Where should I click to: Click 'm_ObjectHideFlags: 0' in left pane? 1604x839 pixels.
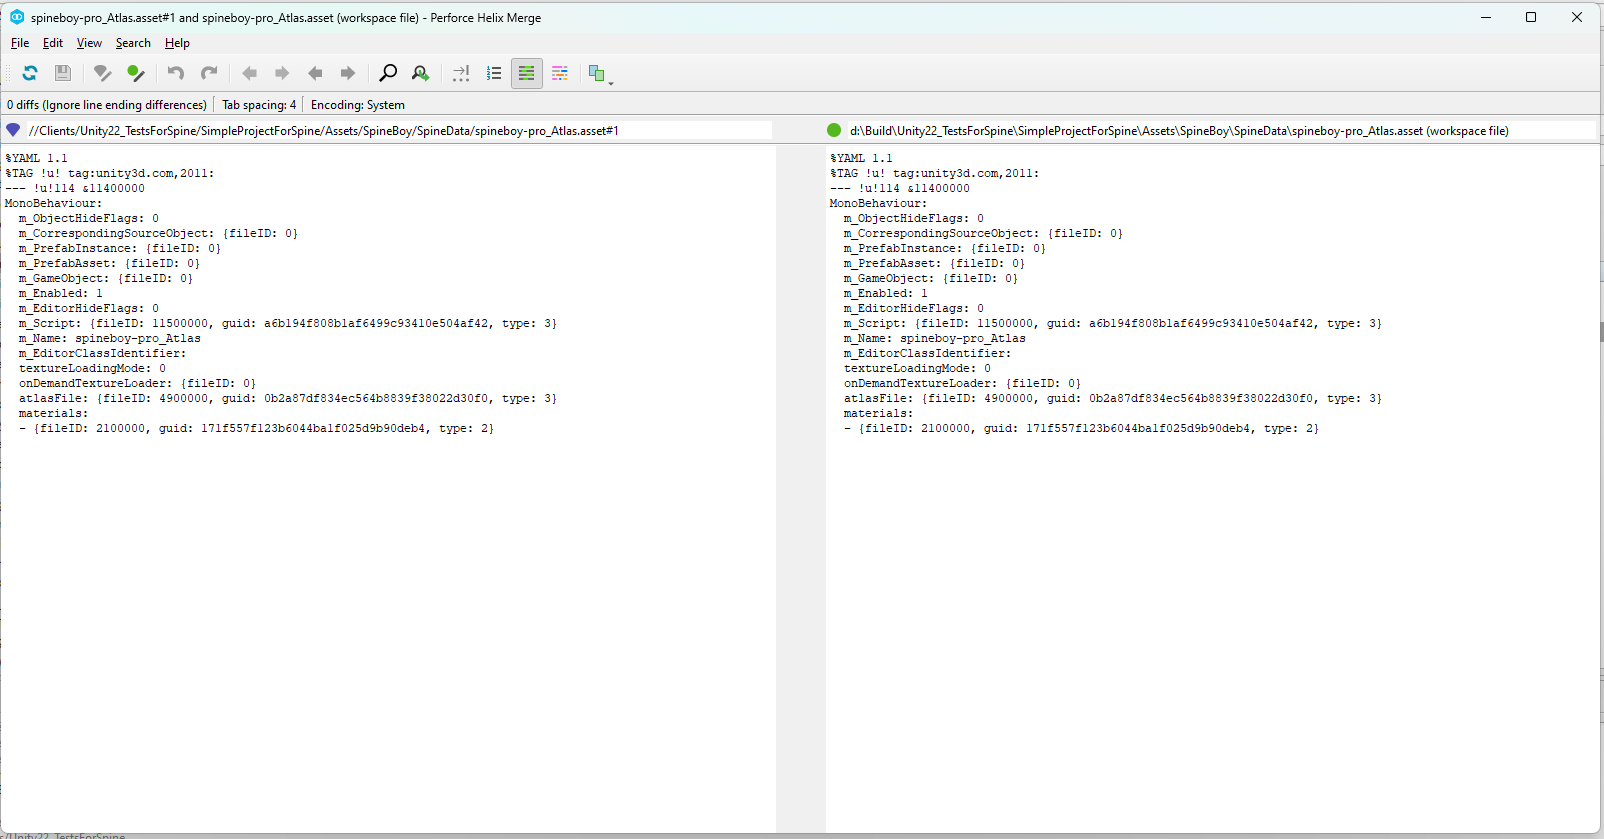tap(88, 218)
